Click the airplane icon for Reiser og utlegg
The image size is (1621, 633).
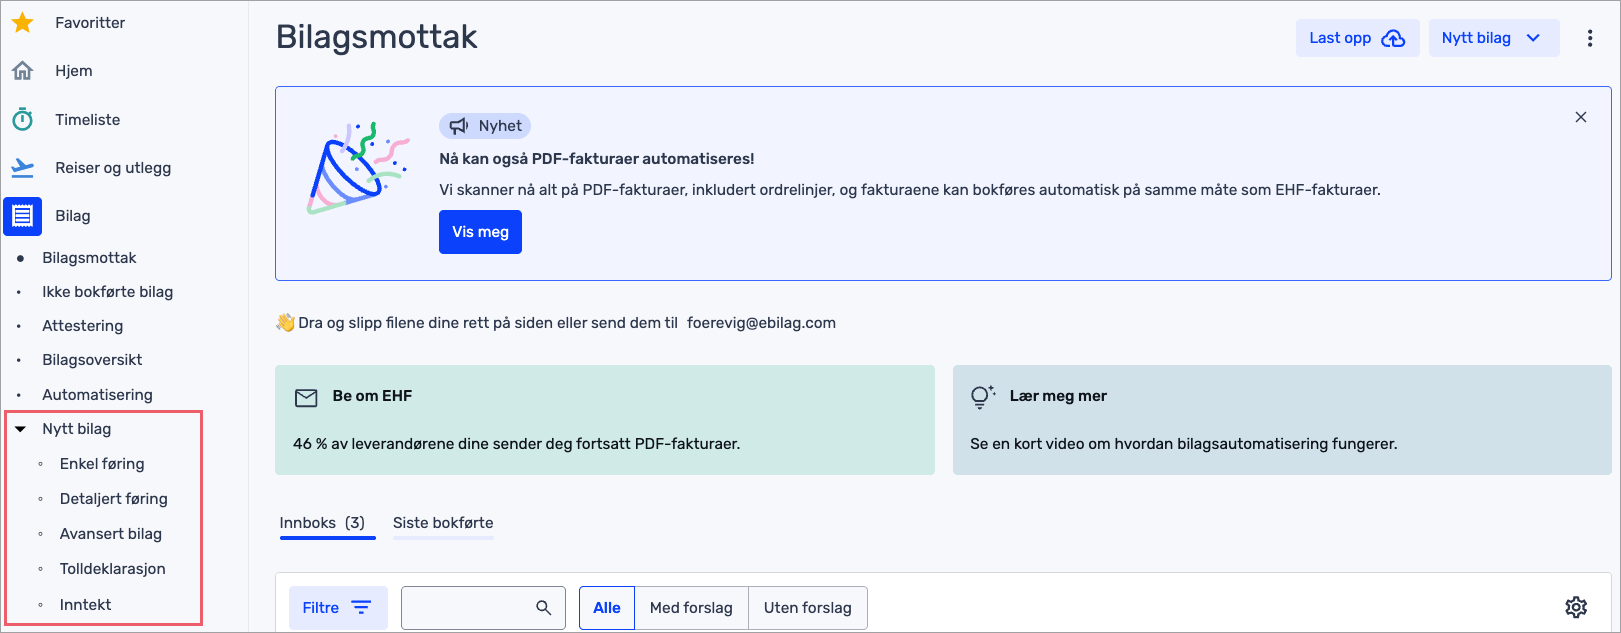[22, 168]
